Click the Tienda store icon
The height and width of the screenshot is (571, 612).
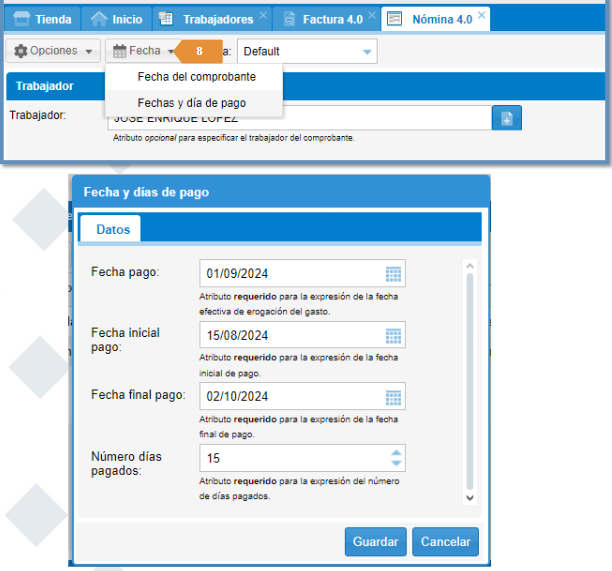(x=21, y=19)
